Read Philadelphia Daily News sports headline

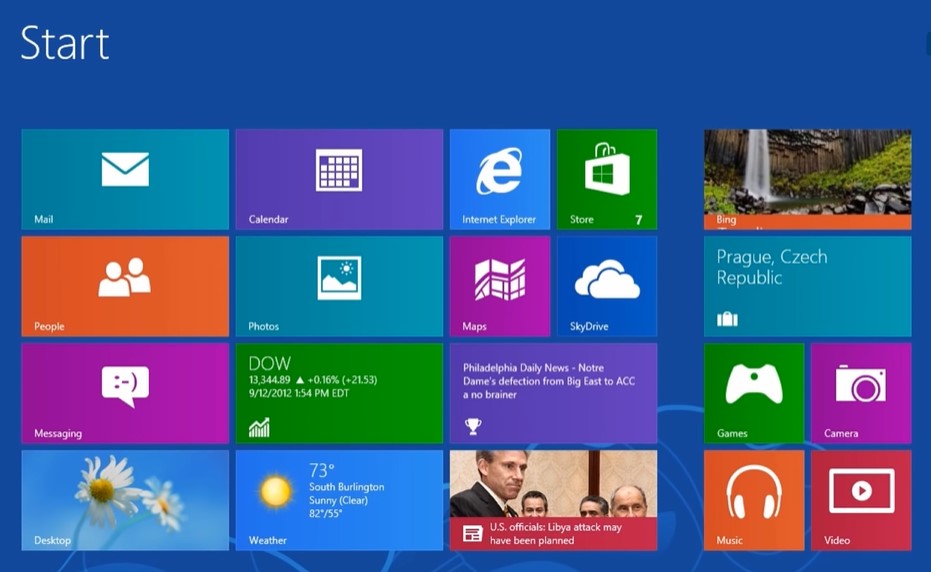pyautogui.click(x=553, y=393)
